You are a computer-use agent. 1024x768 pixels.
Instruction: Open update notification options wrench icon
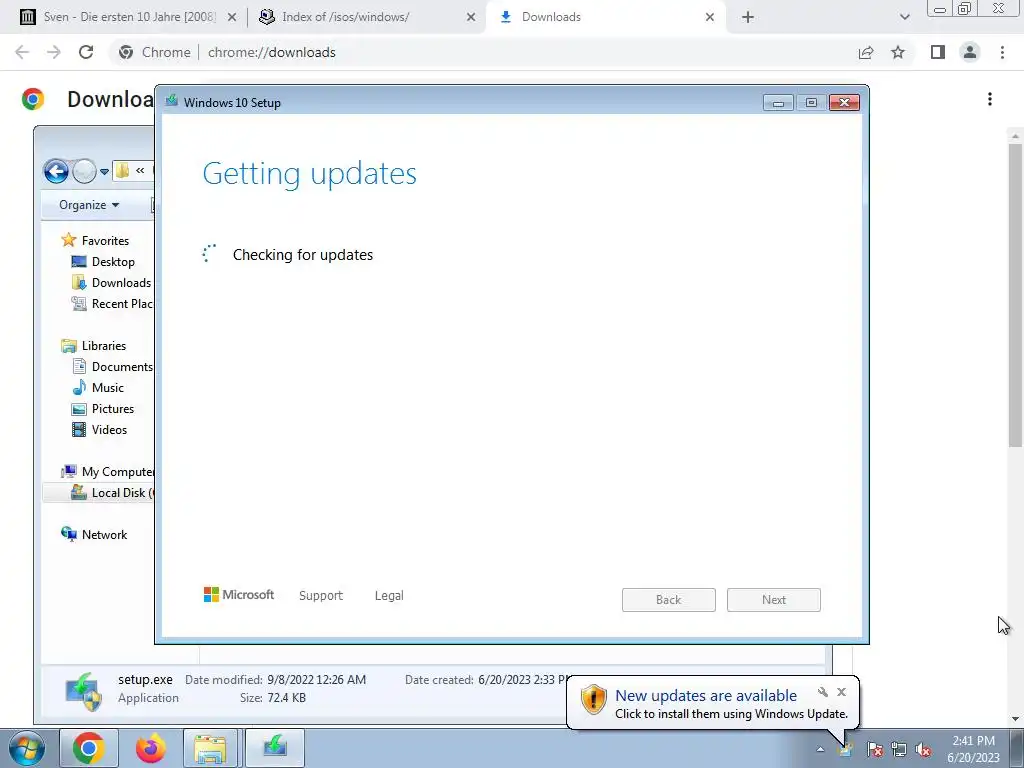pos(823,692)
